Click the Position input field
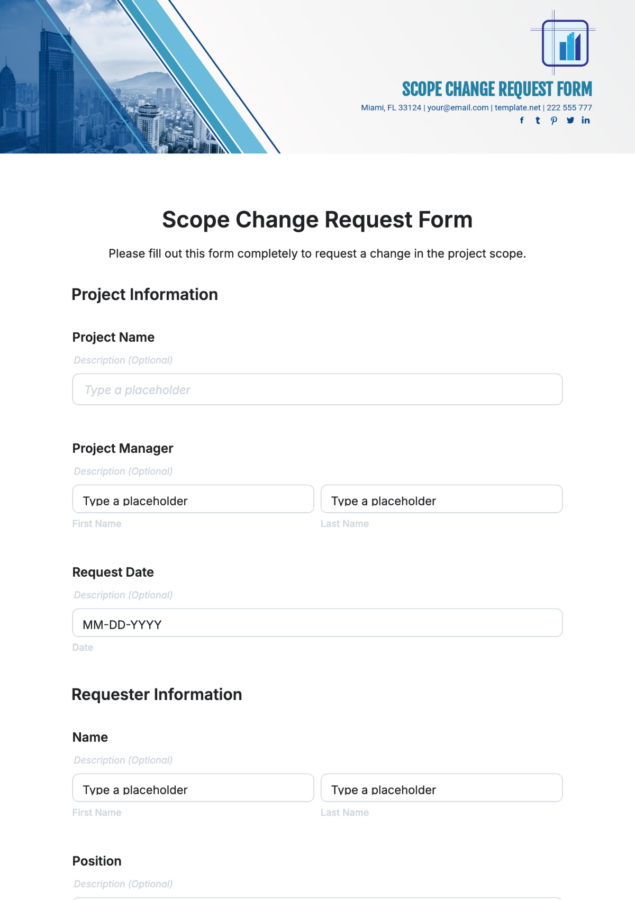This screenshot has height=900, width=635. coord(317,897)
